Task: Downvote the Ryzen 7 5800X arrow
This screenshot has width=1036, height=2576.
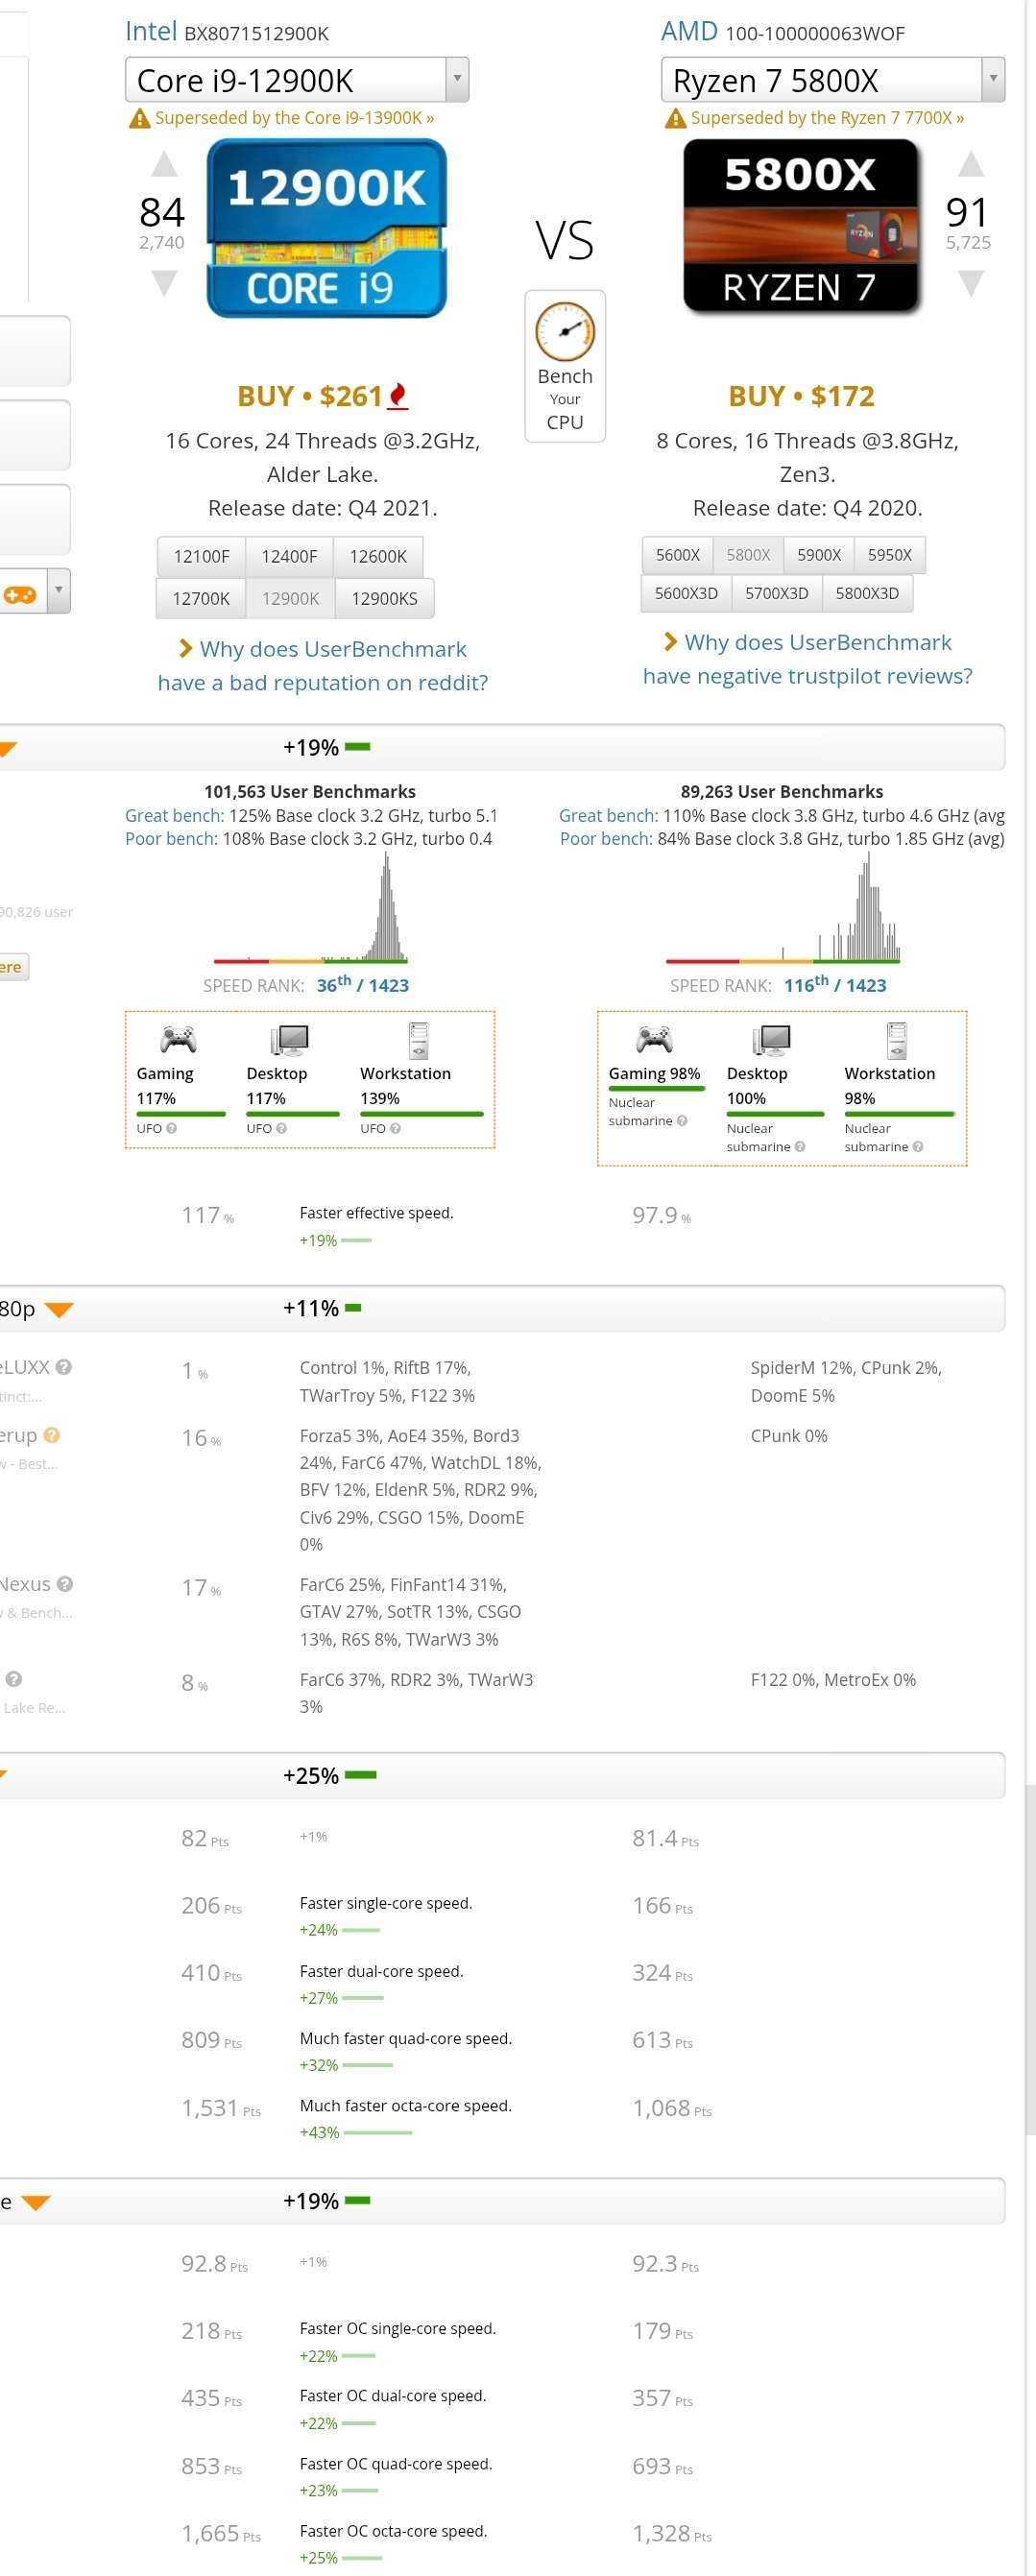Action: coord(970,284)
